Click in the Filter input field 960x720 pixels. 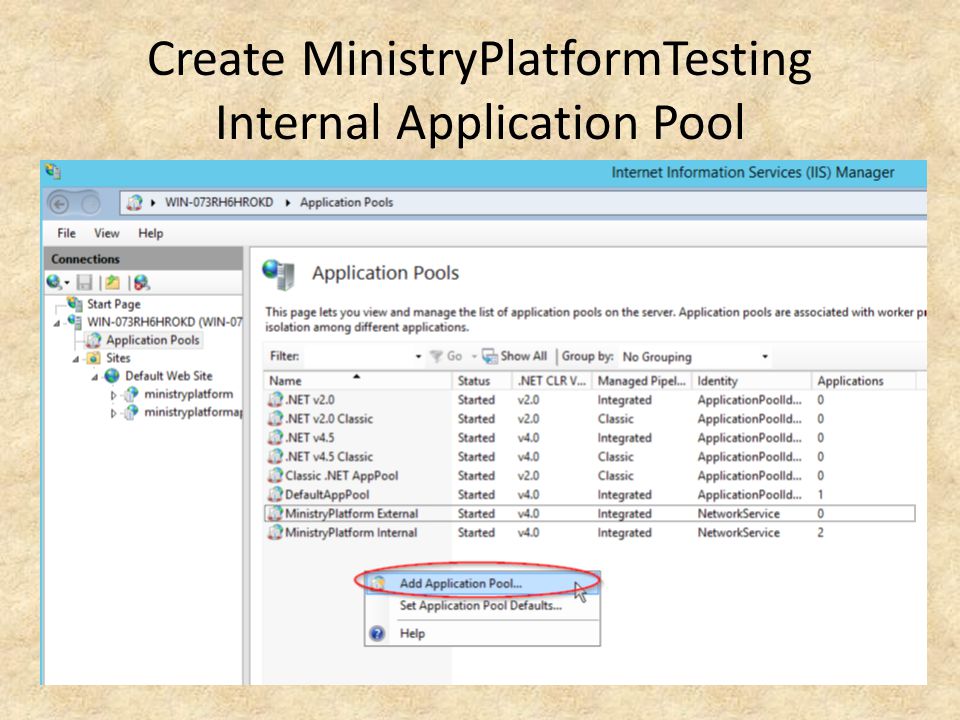(358, 356)
